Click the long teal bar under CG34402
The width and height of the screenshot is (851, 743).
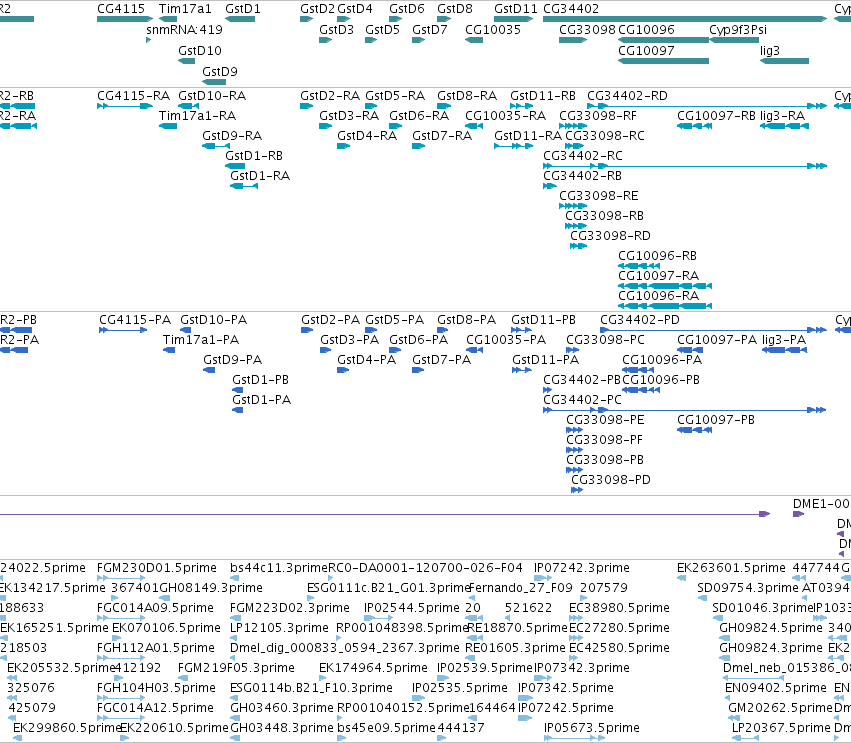[684, 19]
